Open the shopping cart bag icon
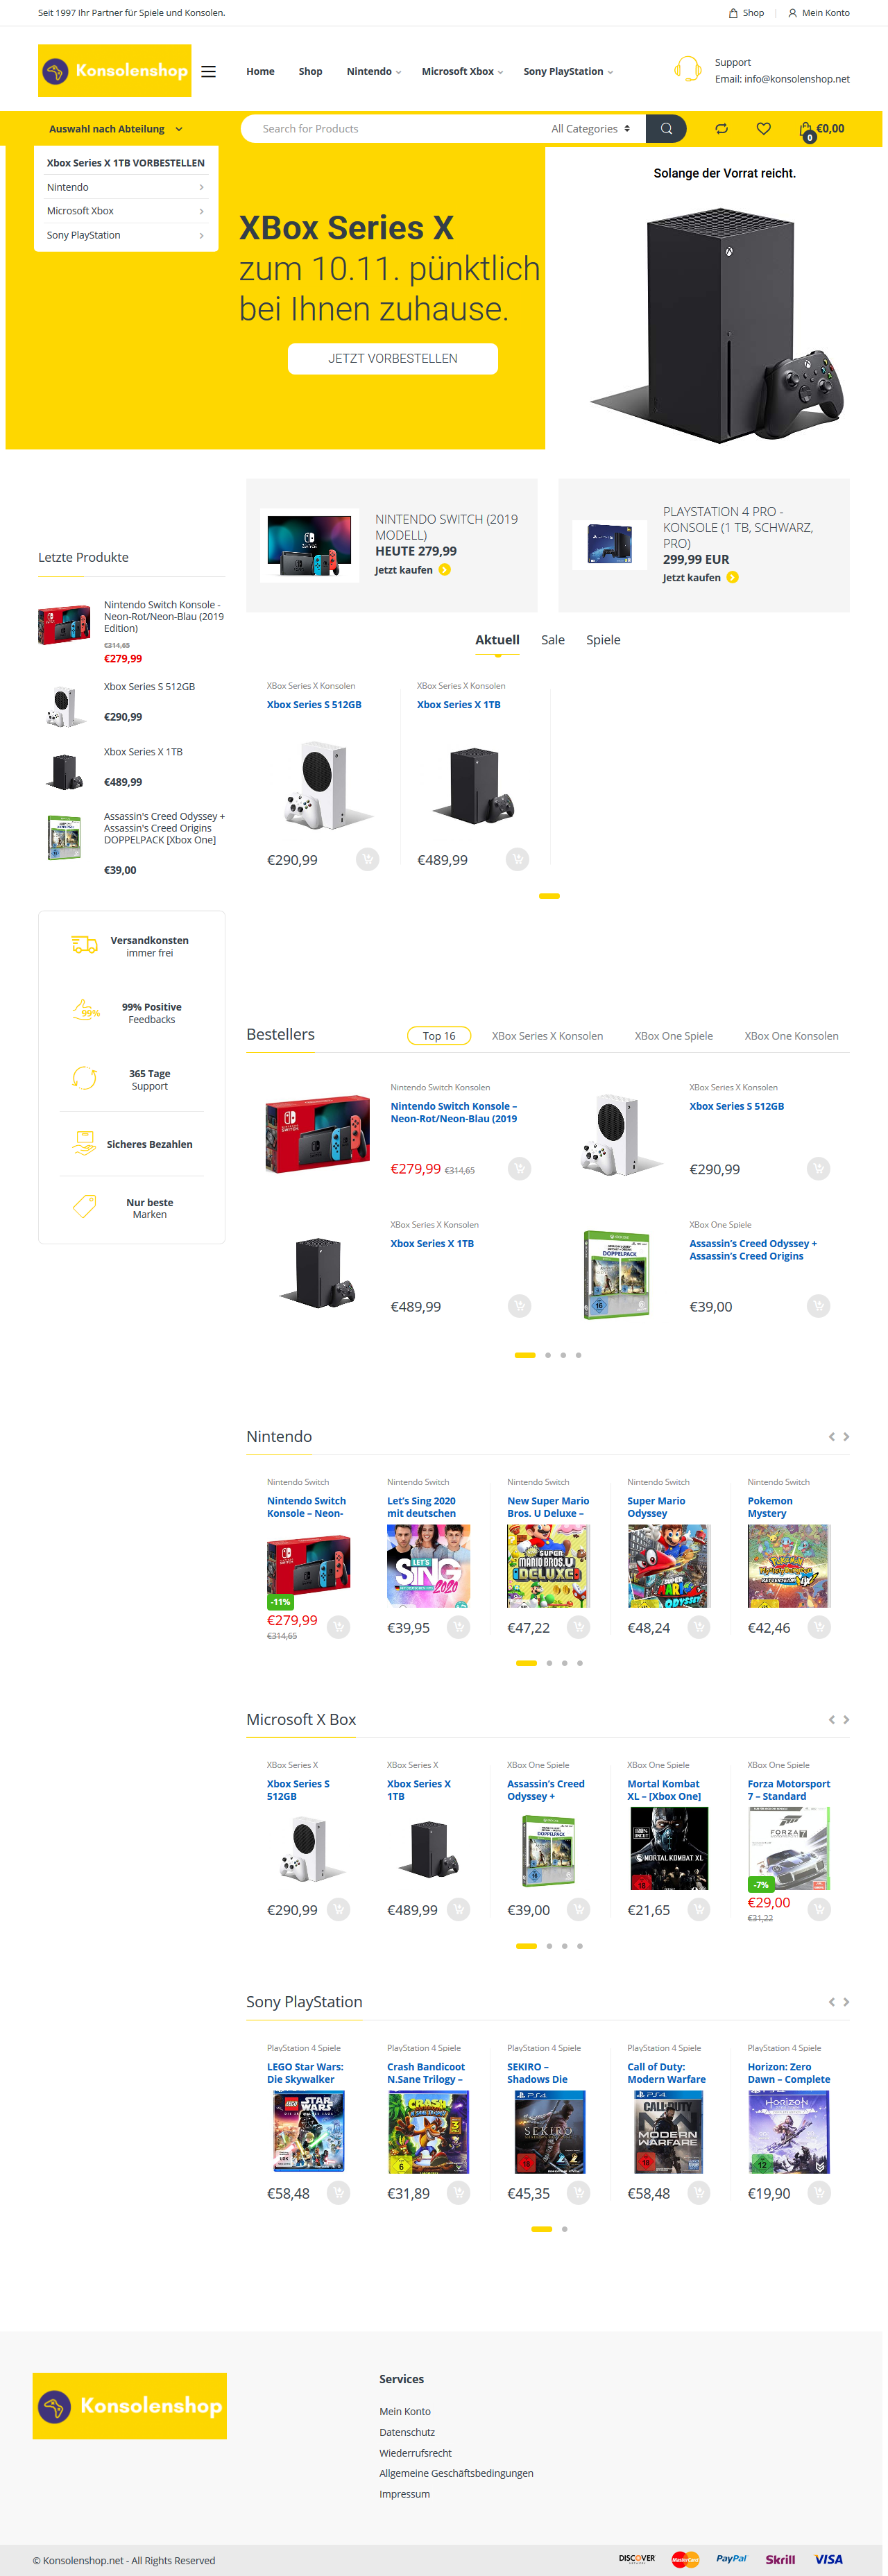 pyautogui.click(x=806, y=129)
